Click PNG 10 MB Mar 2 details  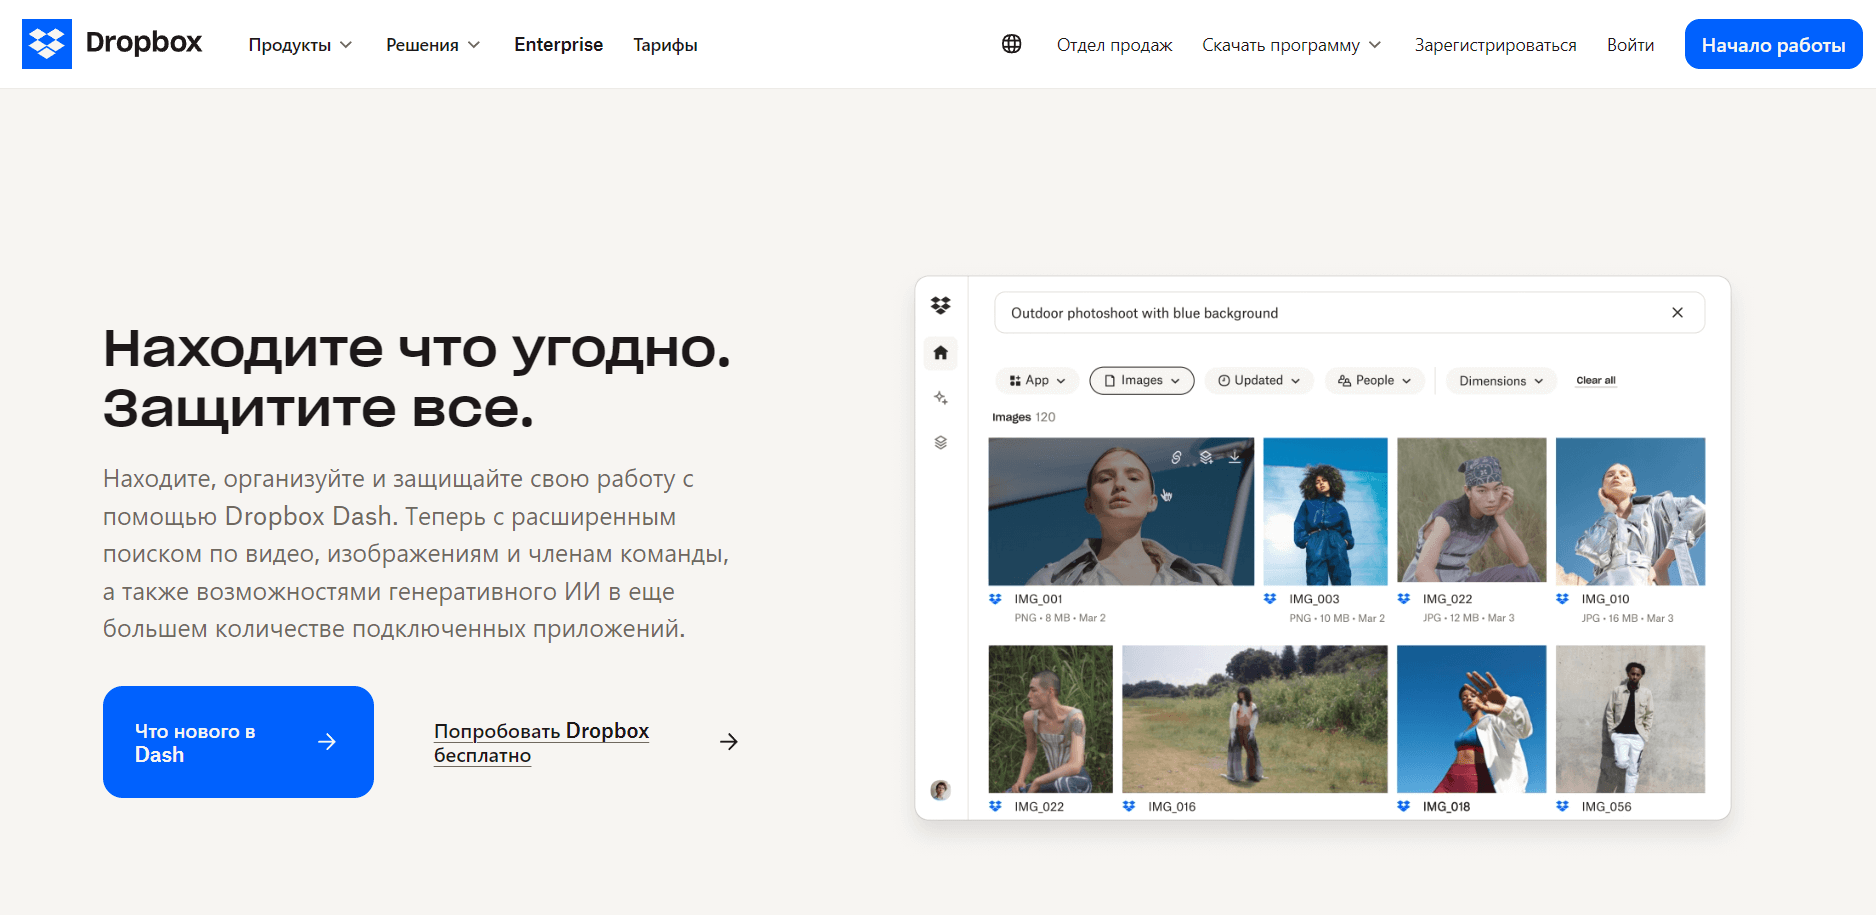coord(1337,618)
